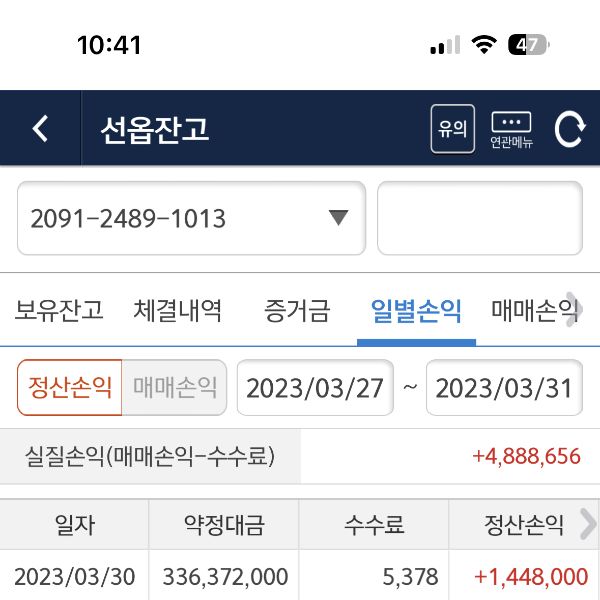This screenshot has height=600, width=600.
Task: Tap the Wi-Fi status icon
Action: coord(485,45)
